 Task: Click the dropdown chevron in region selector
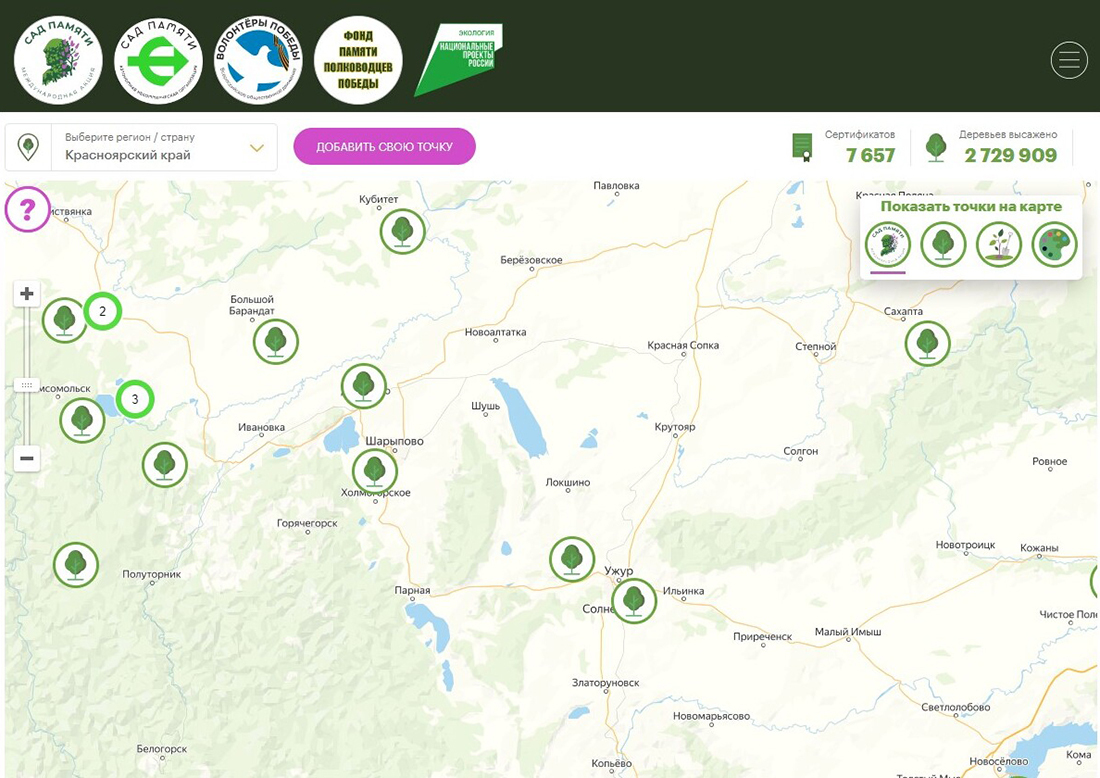[257, 148]
